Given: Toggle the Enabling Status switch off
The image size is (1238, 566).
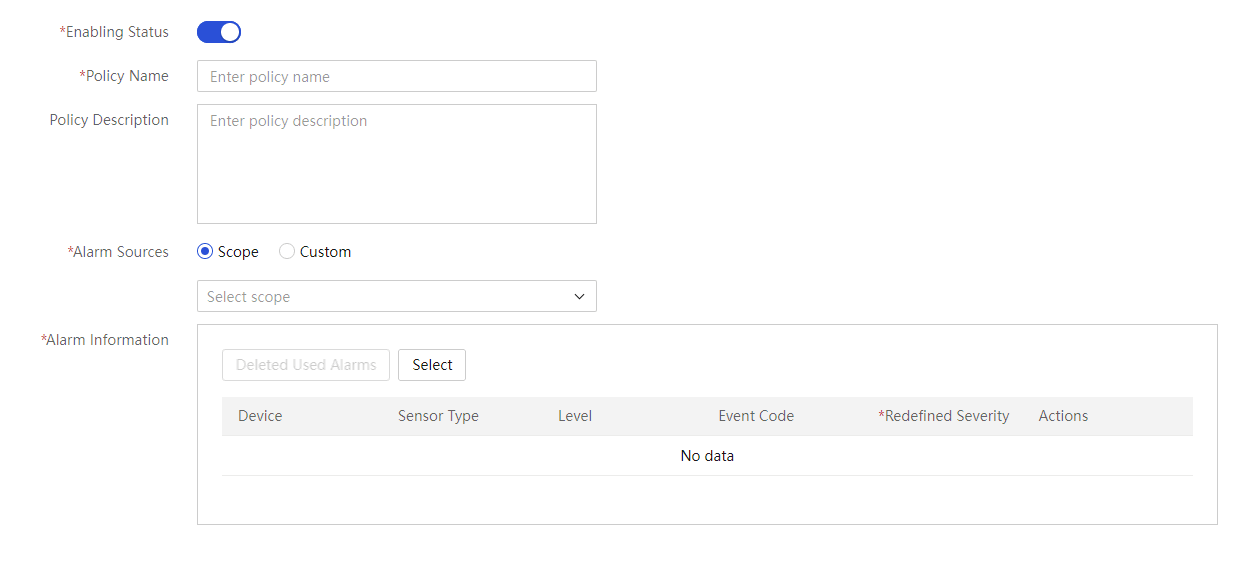Looking at the screenshot, I should tap(219, 32).
